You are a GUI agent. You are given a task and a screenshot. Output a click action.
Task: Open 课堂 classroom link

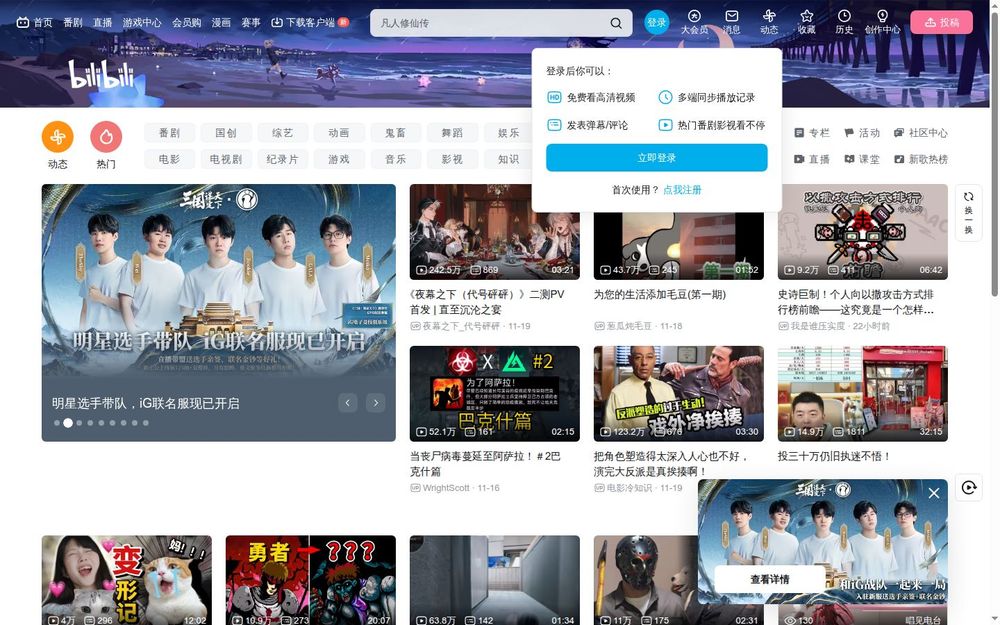click(x=862, y=159)
